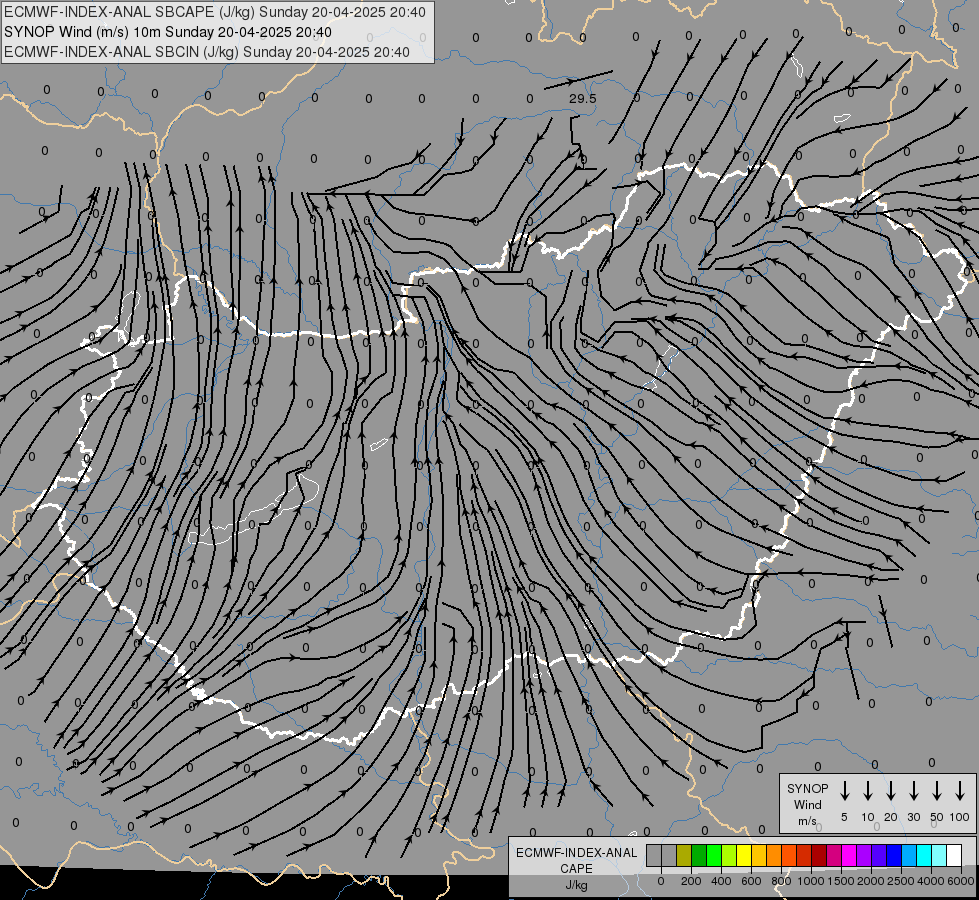Click the 50 m/s wind arrow in legend
This screenshot has height=900, width=979.
[937, 791]
